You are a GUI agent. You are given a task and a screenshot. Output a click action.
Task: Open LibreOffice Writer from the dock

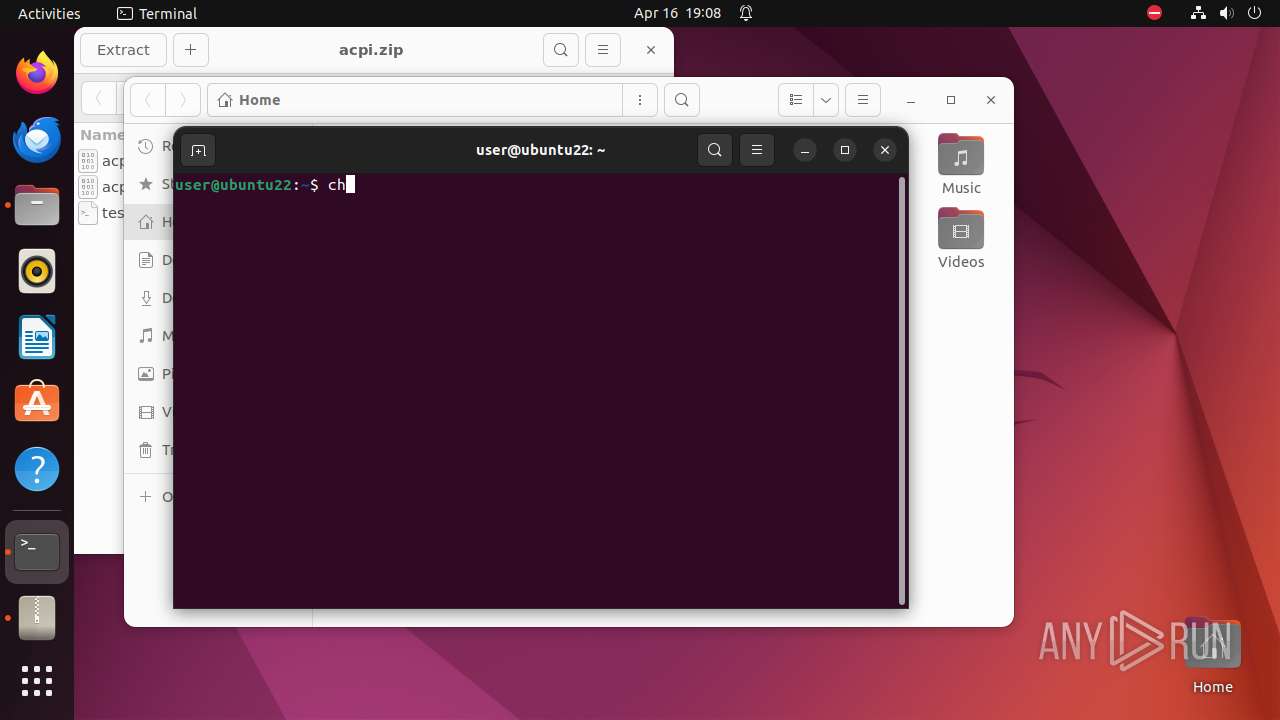37,337
